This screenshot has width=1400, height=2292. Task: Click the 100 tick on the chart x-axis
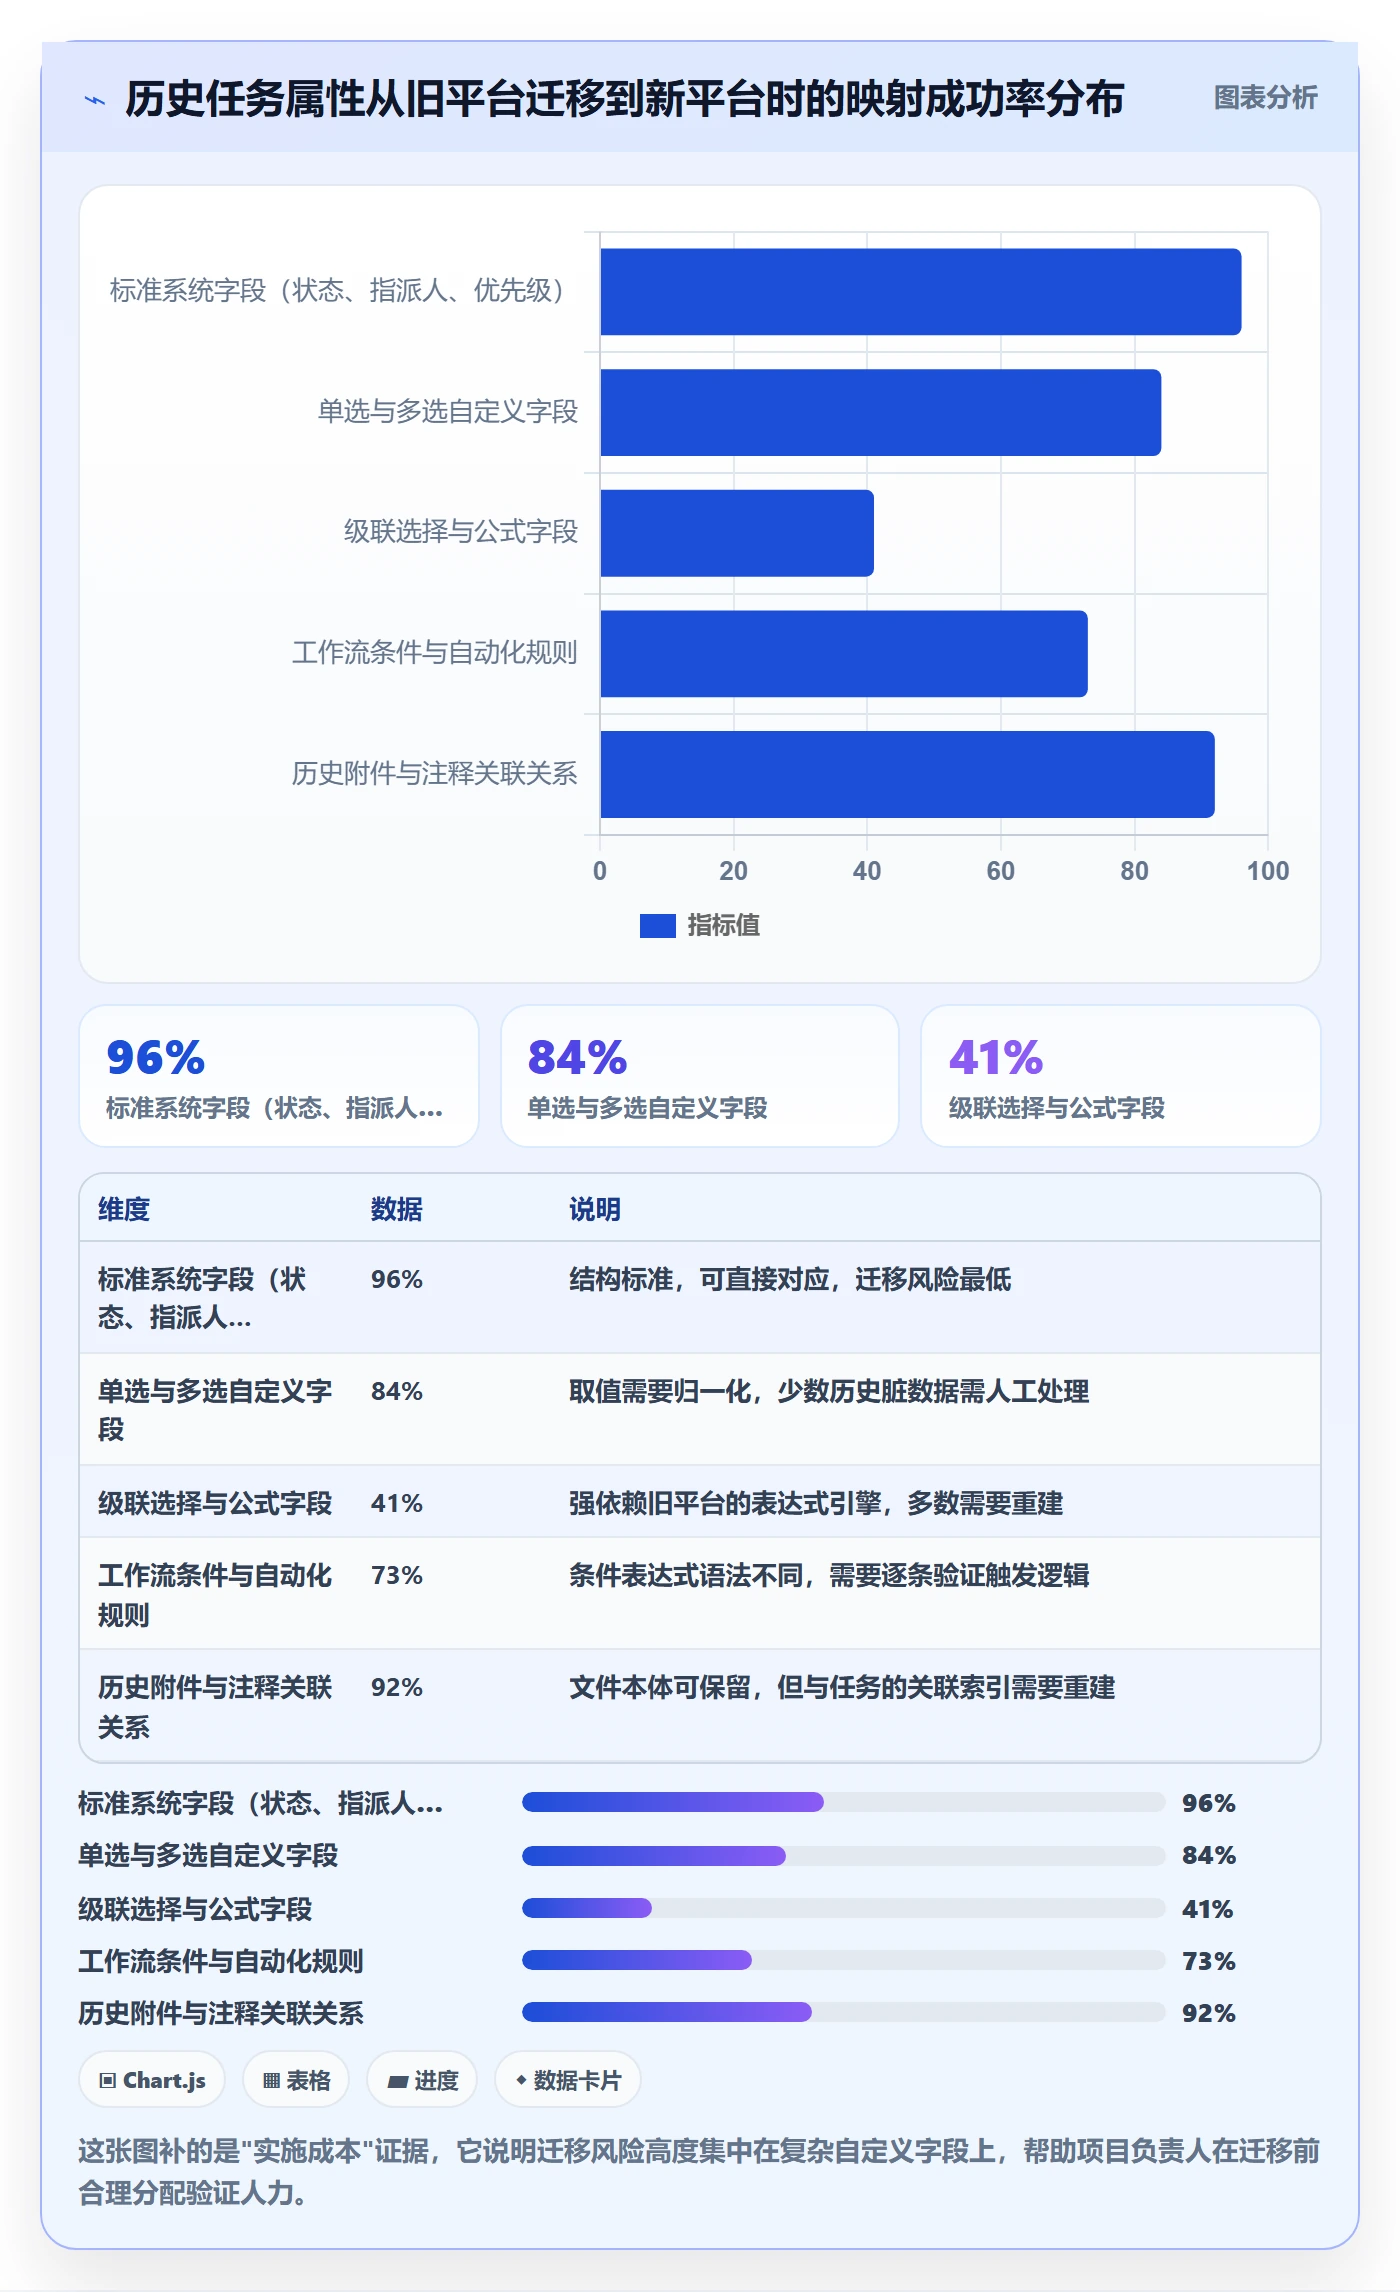click(1268, 871)
